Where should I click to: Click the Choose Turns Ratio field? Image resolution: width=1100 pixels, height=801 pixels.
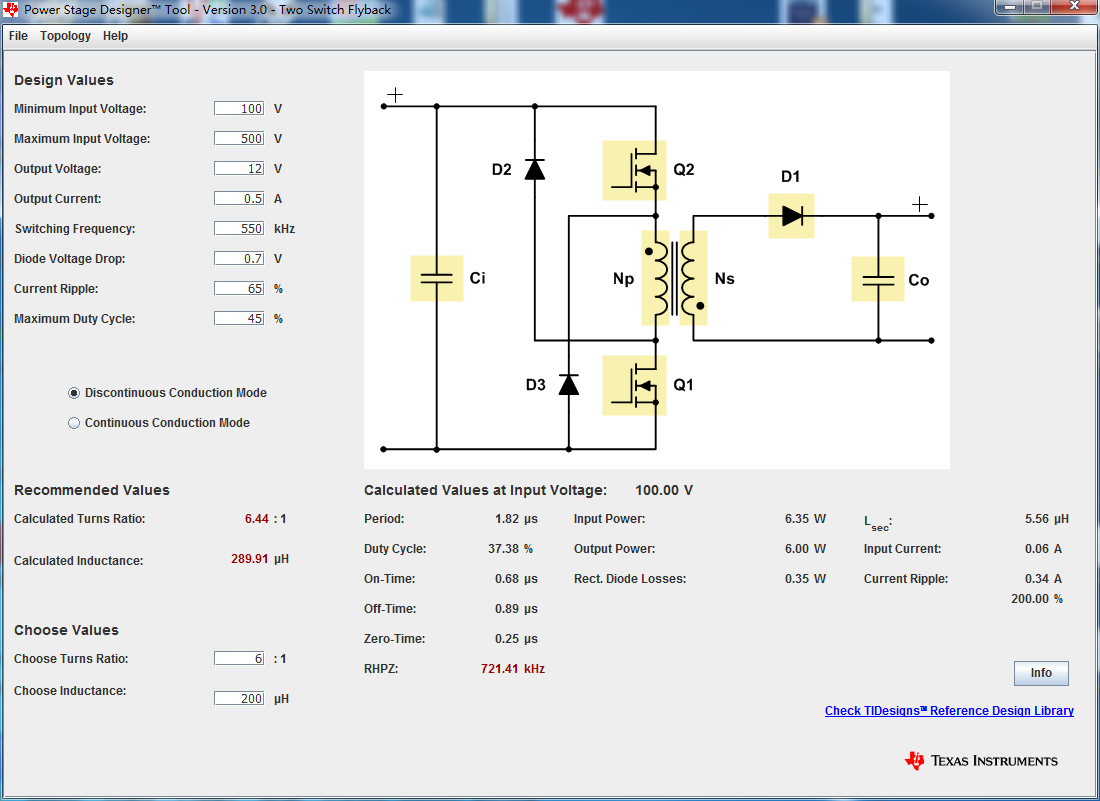(239, 658)
